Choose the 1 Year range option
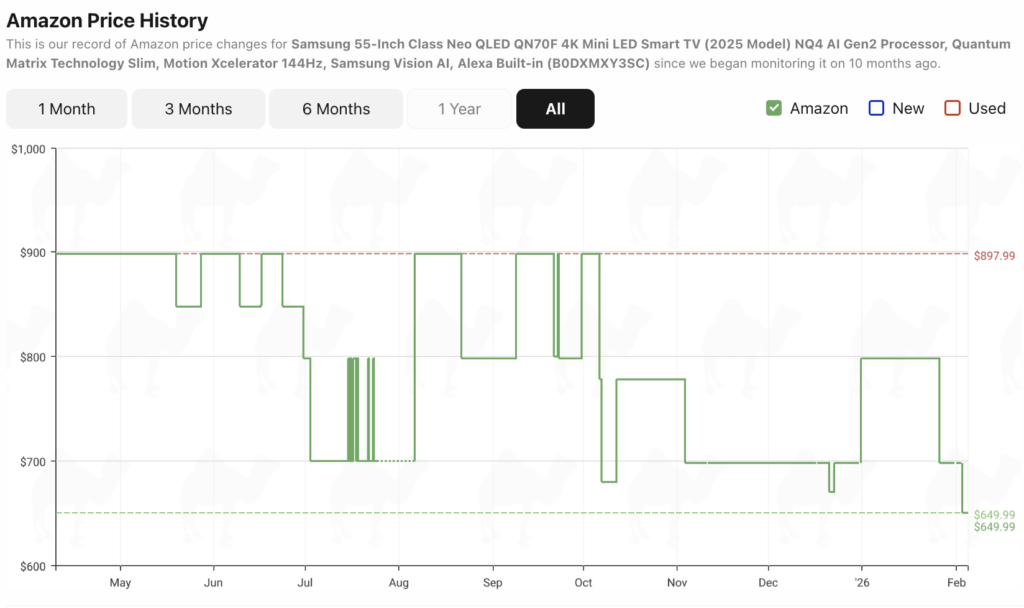Image resolution: width=1024 pixels, height=608 pixels. coord(459,109)
